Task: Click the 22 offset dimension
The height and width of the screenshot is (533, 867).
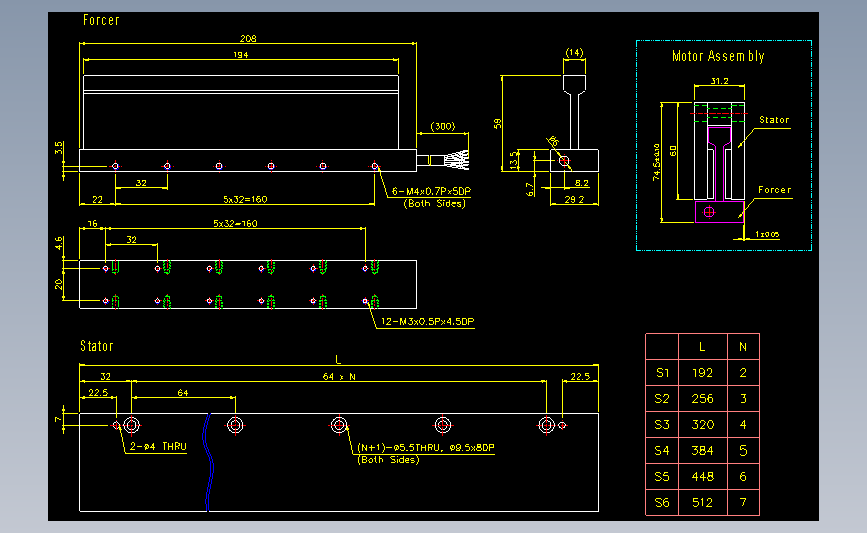Action: (x=97, y=199)
